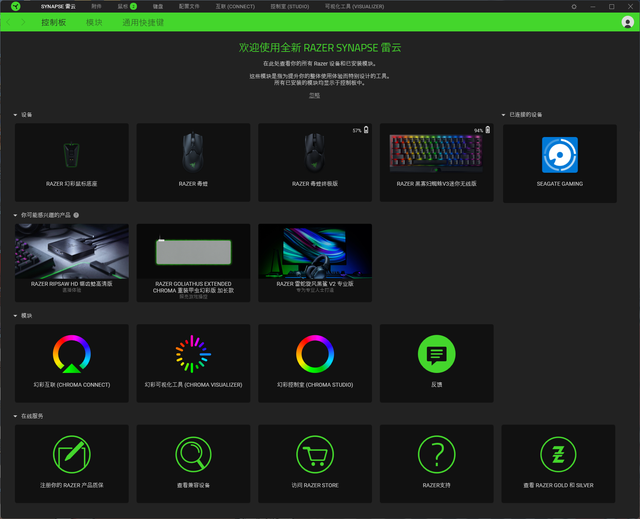Click the 访问 RAZER STORE label

(x=315, y=485)
